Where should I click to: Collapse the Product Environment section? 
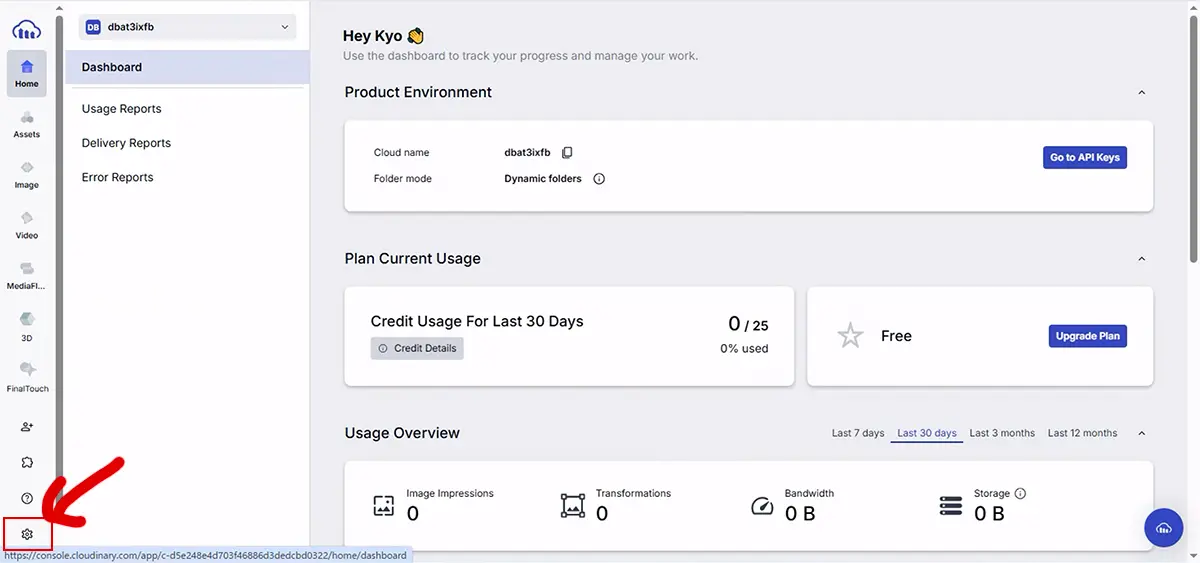tap(1142, 92)
